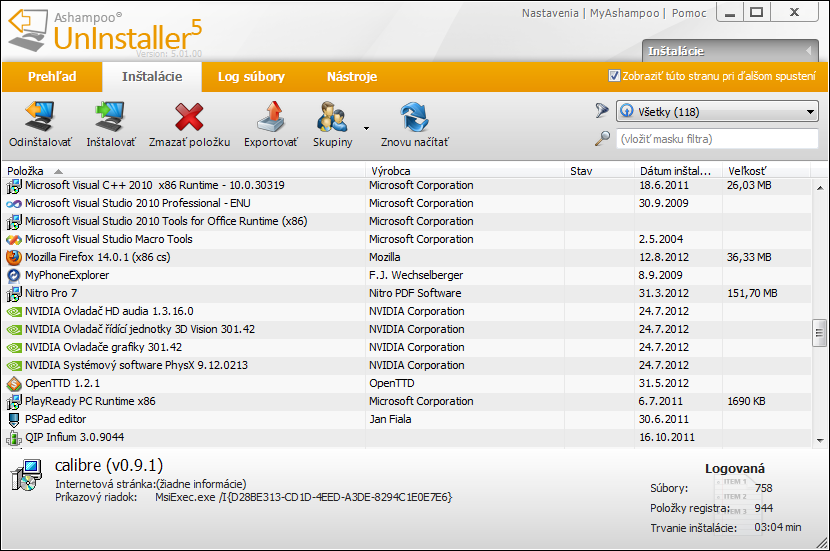Click the Nitro Pro 7 row icon

click(14, 293)
